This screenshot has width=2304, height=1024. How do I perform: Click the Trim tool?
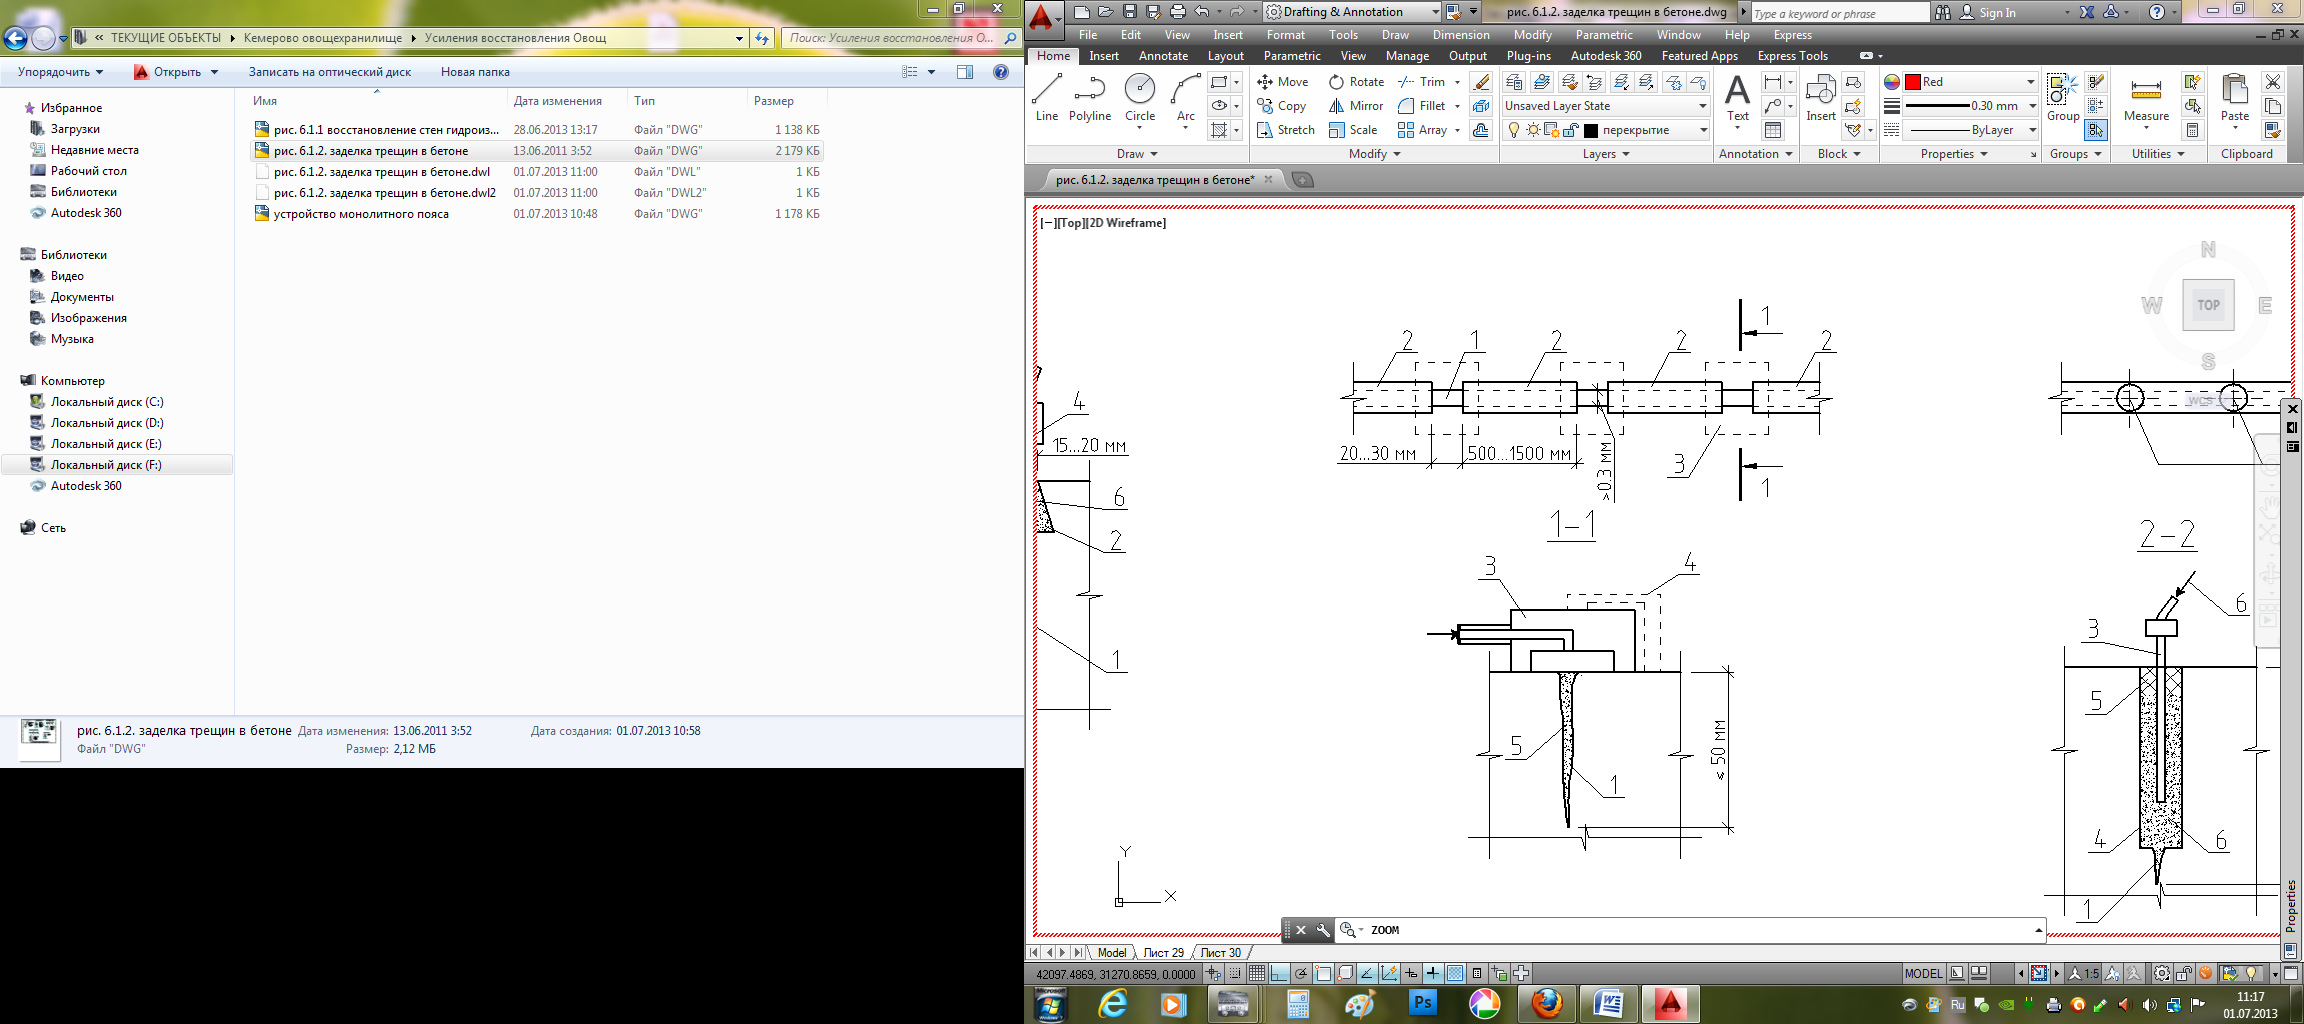(x=1421, y=82)
